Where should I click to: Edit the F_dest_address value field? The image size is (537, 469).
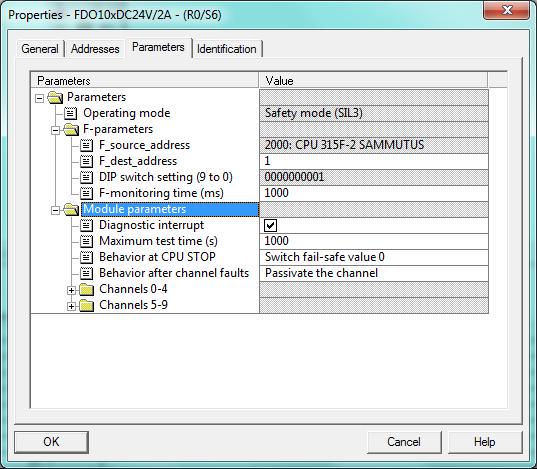click(374, 161)
